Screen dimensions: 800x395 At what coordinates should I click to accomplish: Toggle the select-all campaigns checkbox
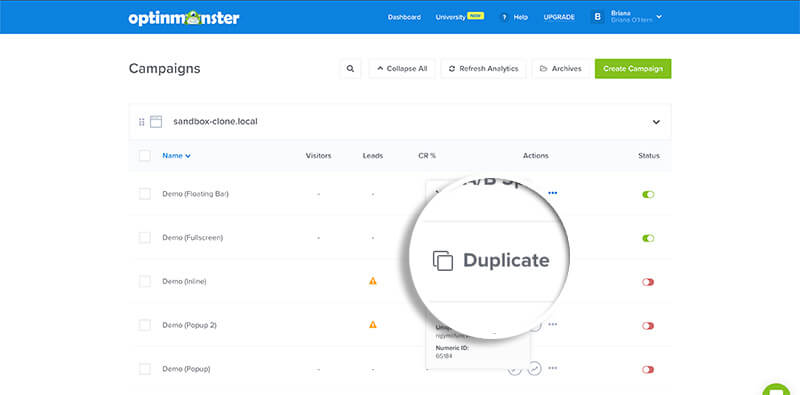coord(145,156)
